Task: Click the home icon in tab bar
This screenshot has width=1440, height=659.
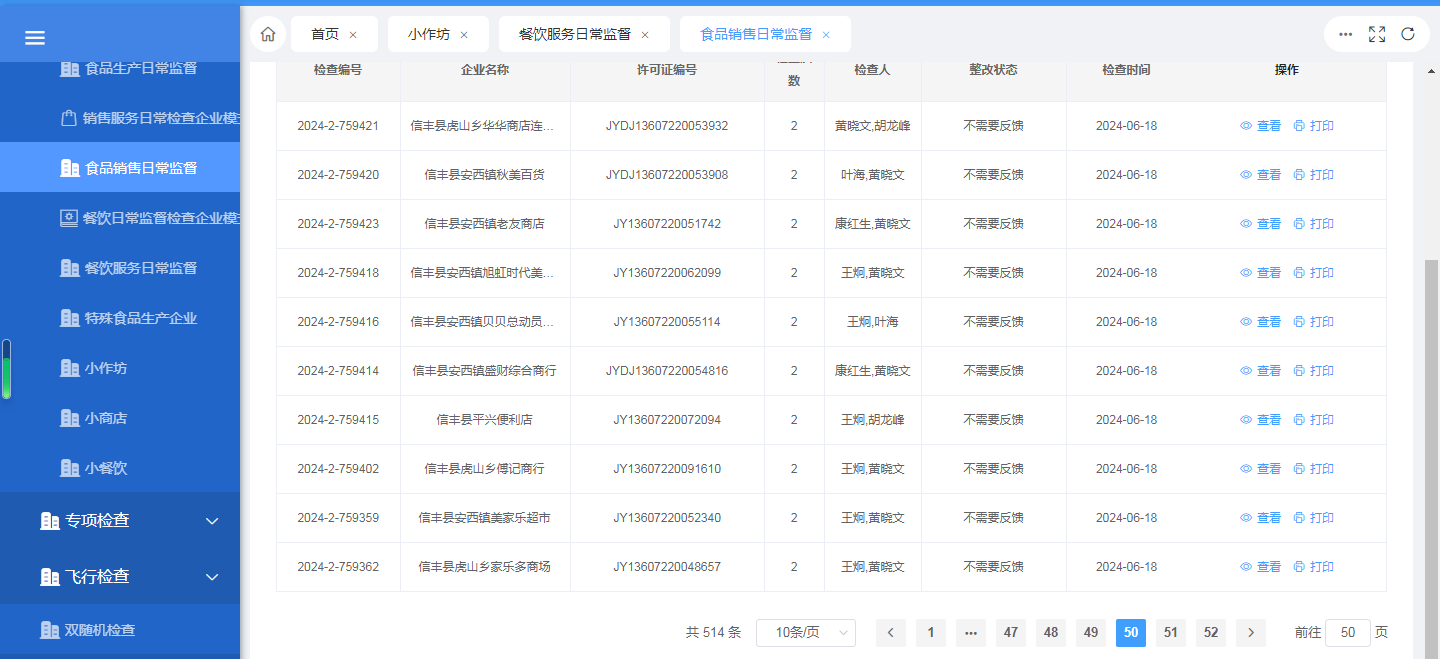Action: [267, 34]
